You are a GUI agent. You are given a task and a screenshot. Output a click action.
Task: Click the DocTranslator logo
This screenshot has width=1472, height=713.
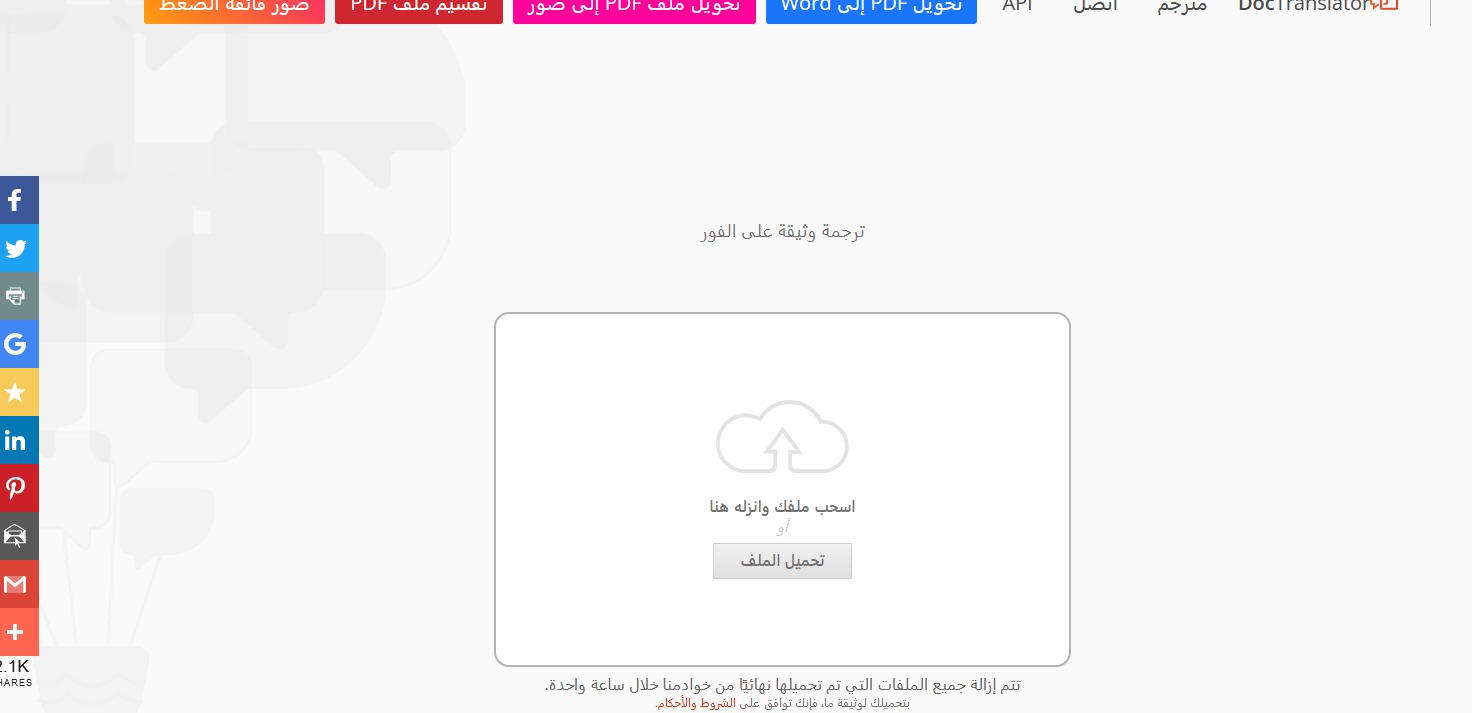tap(1317, 6)
